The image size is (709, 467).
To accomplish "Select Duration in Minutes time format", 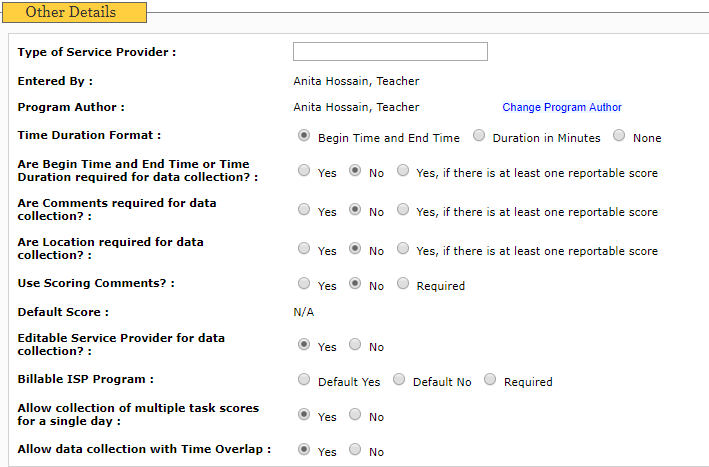I will 479,135.
